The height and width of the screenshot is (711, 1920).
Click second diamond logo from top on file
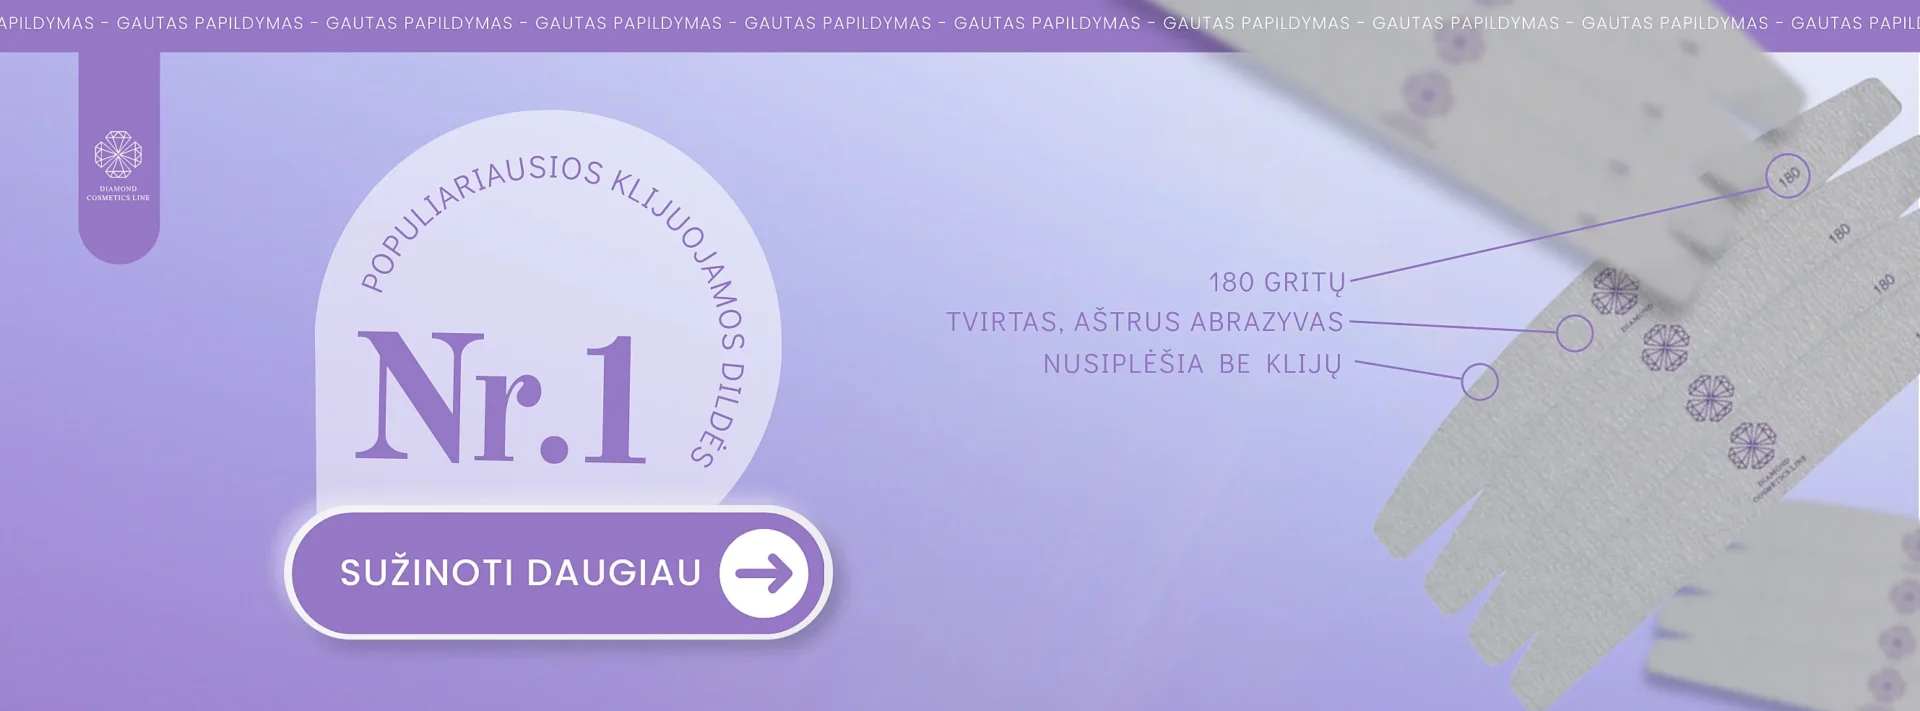(x=1665, y=346)
